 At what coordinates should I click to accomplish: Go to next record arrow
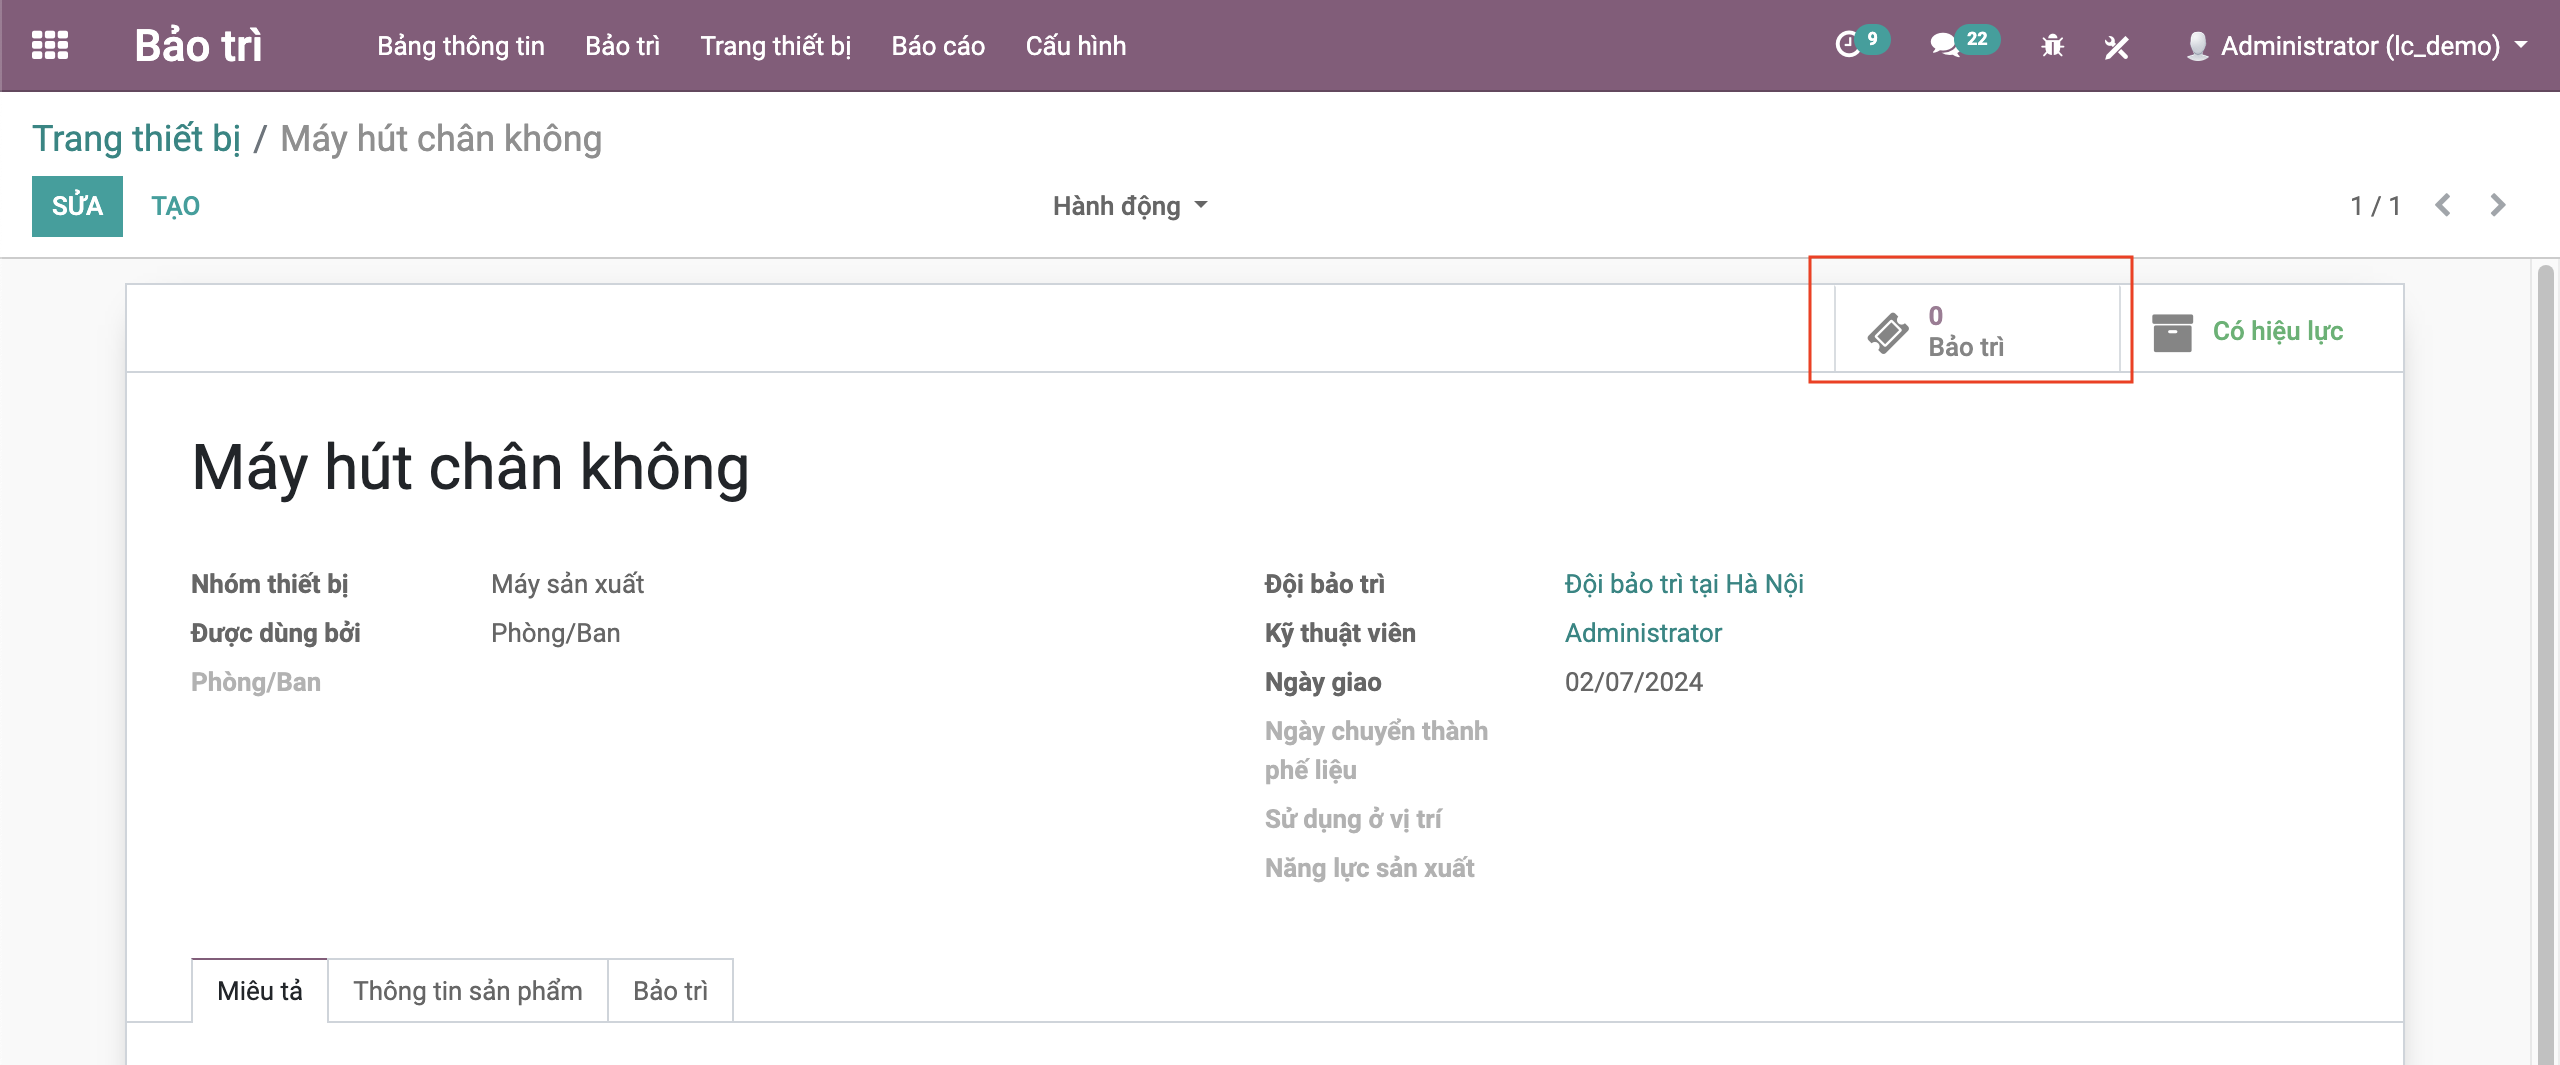point(2498,206)
